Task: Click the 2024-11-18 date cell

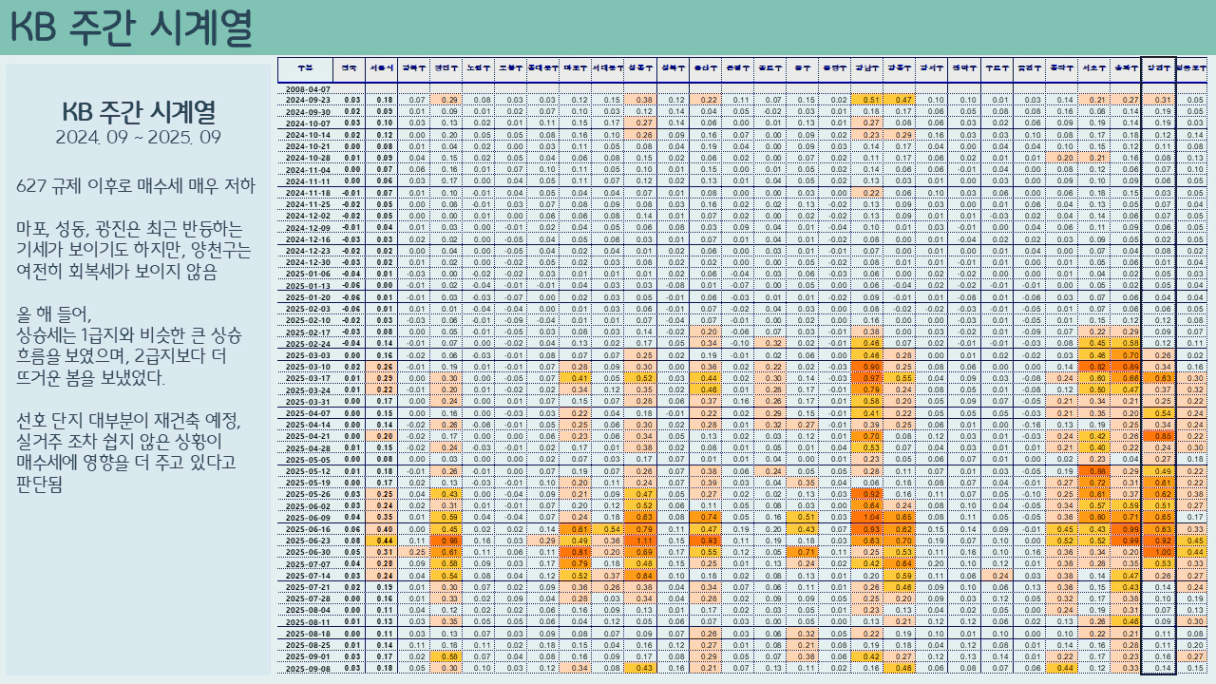Action: (x=308, y=192)
